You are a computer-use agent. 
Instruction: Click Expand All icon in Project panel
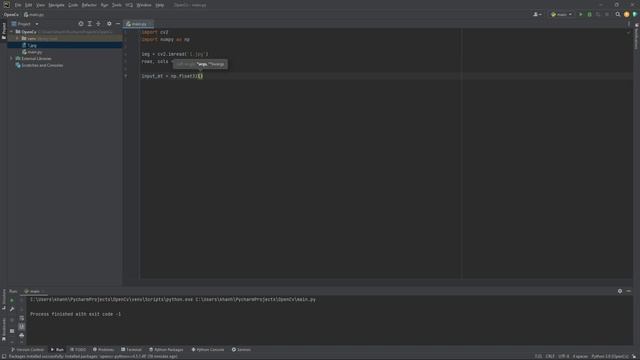coord(90,24)
